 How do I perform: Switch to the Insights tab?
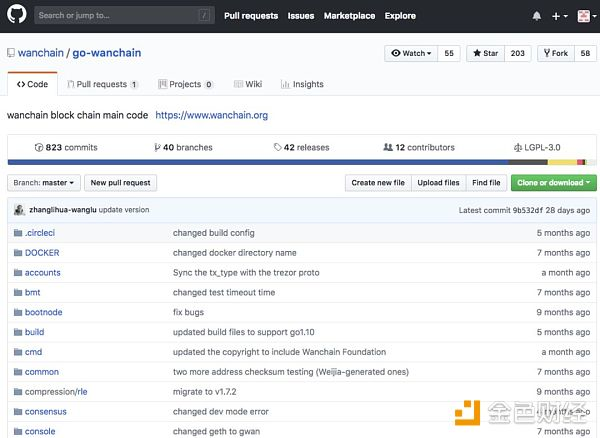(302, 84)
